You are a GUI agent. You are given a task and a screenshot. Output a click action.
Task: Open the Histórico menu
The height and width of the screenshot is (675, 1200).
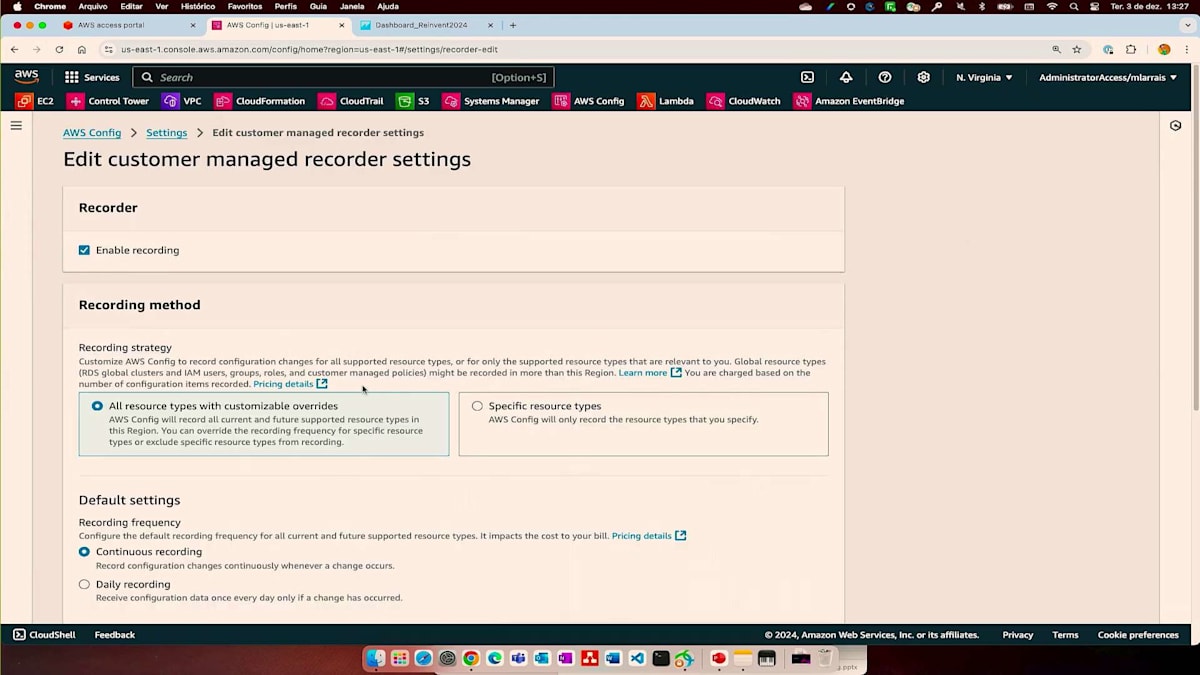(198, 6)
